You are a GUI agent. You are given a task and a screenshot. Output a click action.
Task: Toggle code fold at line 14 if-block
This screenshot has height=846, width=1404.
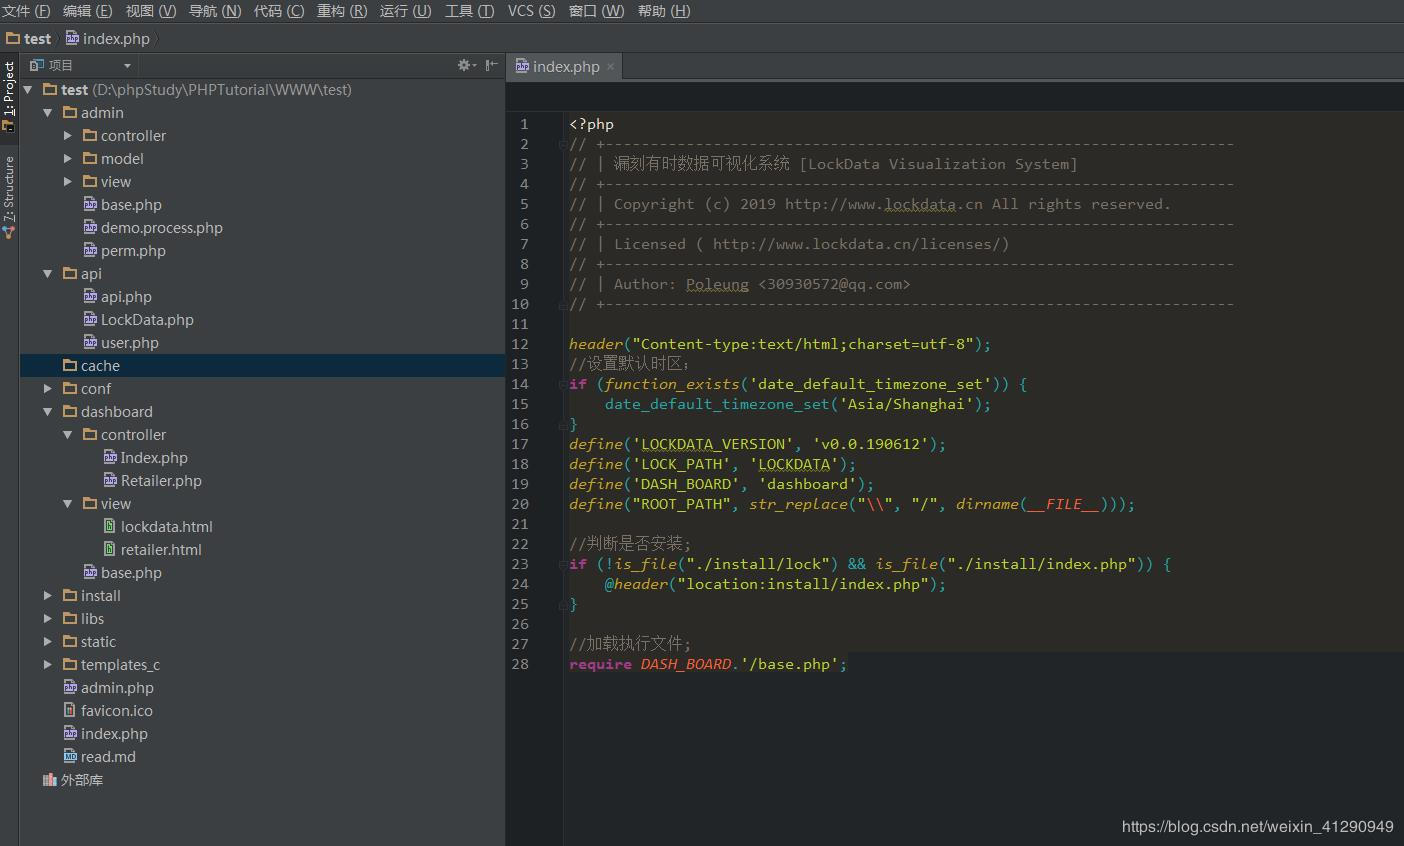click(562, 384)
